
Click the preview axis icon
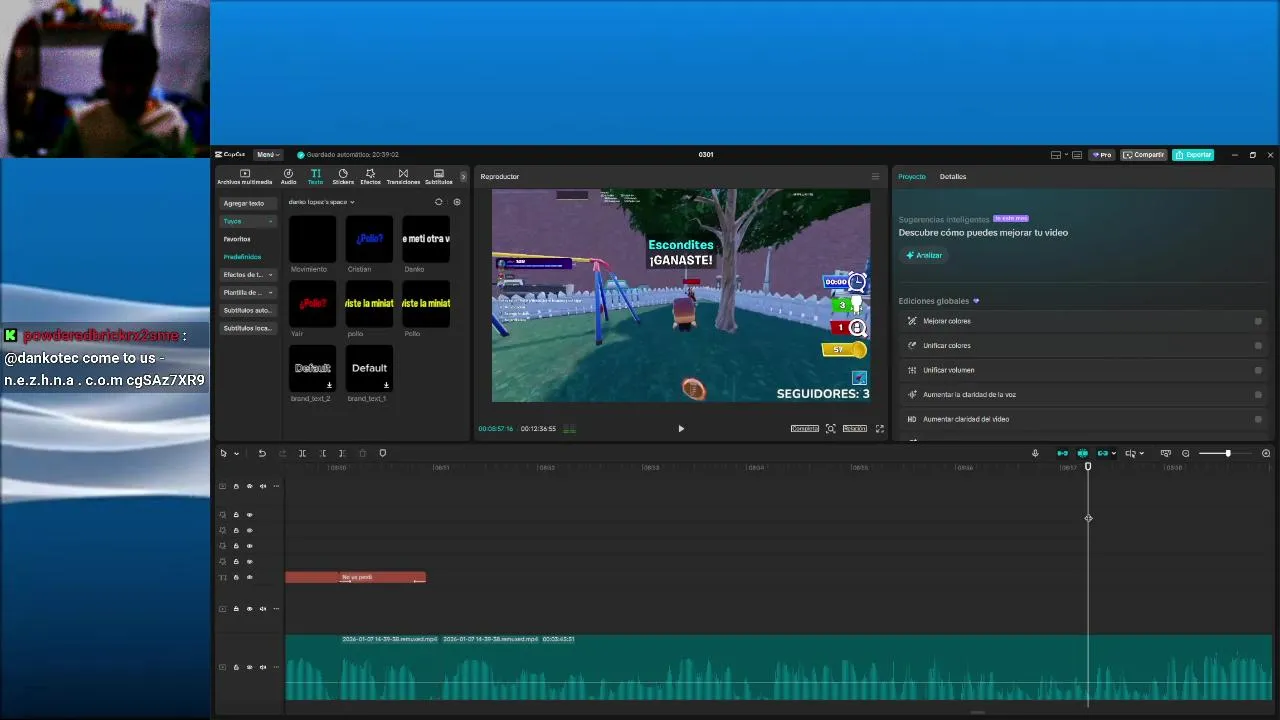pos(1130,453)
